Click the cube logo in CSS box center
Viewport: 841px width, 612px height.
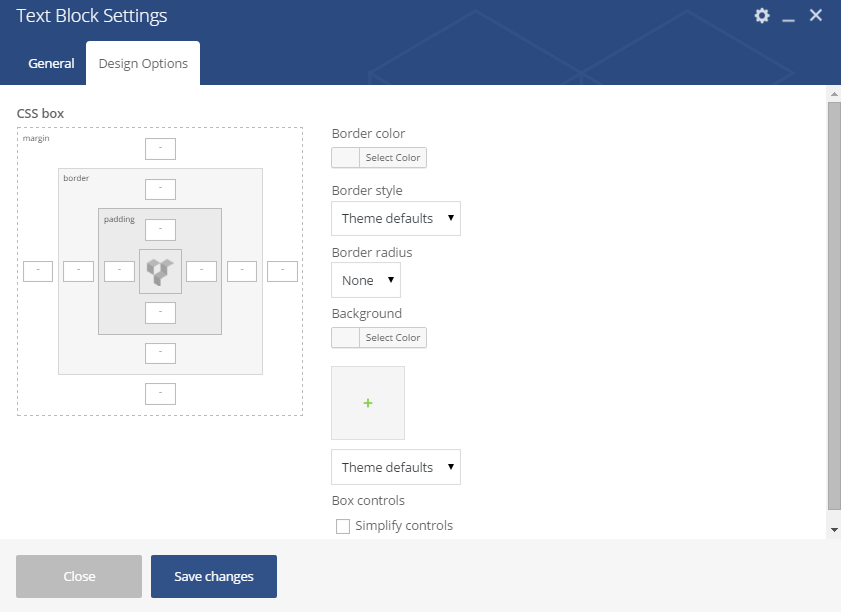pyautogui.click(x=160, y=271)
